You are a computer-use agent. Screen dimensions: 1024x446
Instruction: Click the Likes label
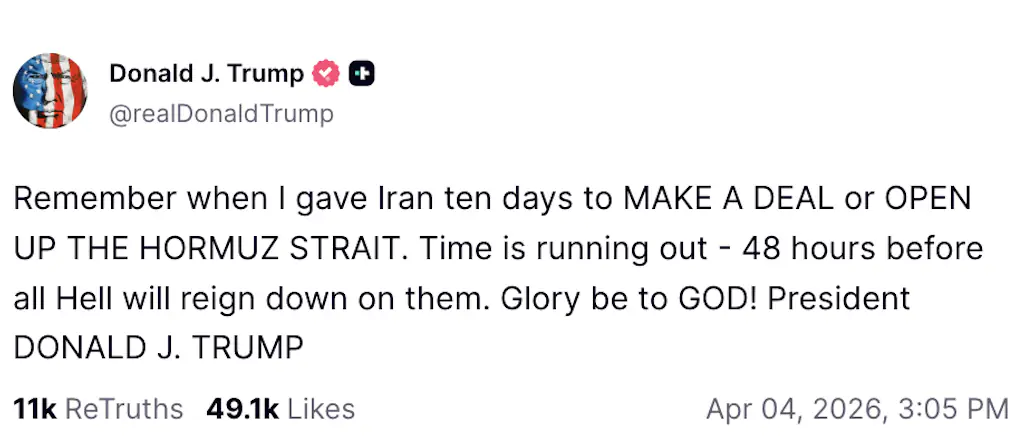[321, 409]
